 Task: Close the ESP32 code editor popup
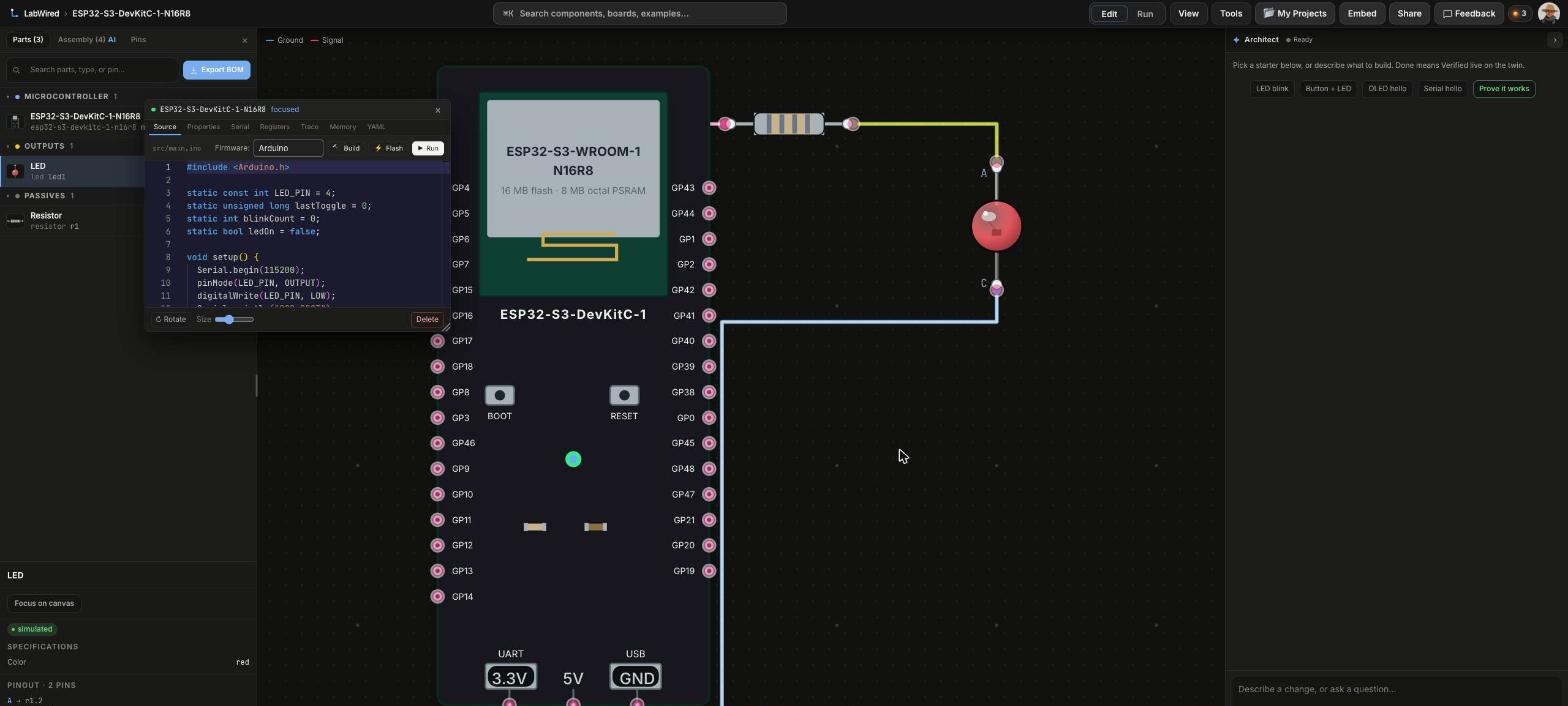click(437, 110)
